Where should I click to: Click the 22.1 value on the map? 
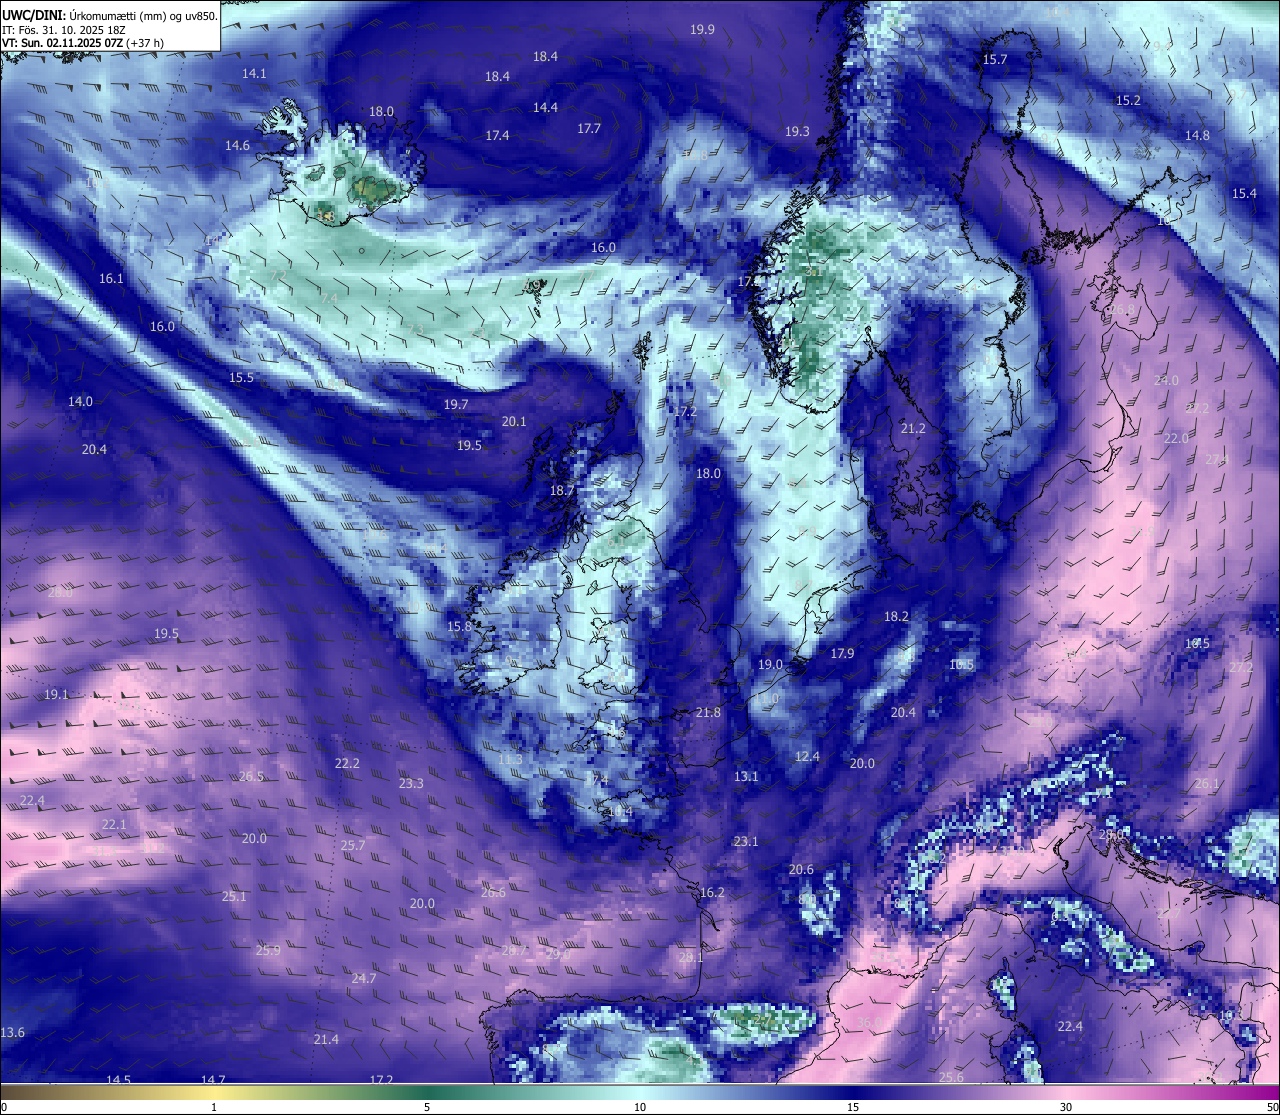(114, 825)
